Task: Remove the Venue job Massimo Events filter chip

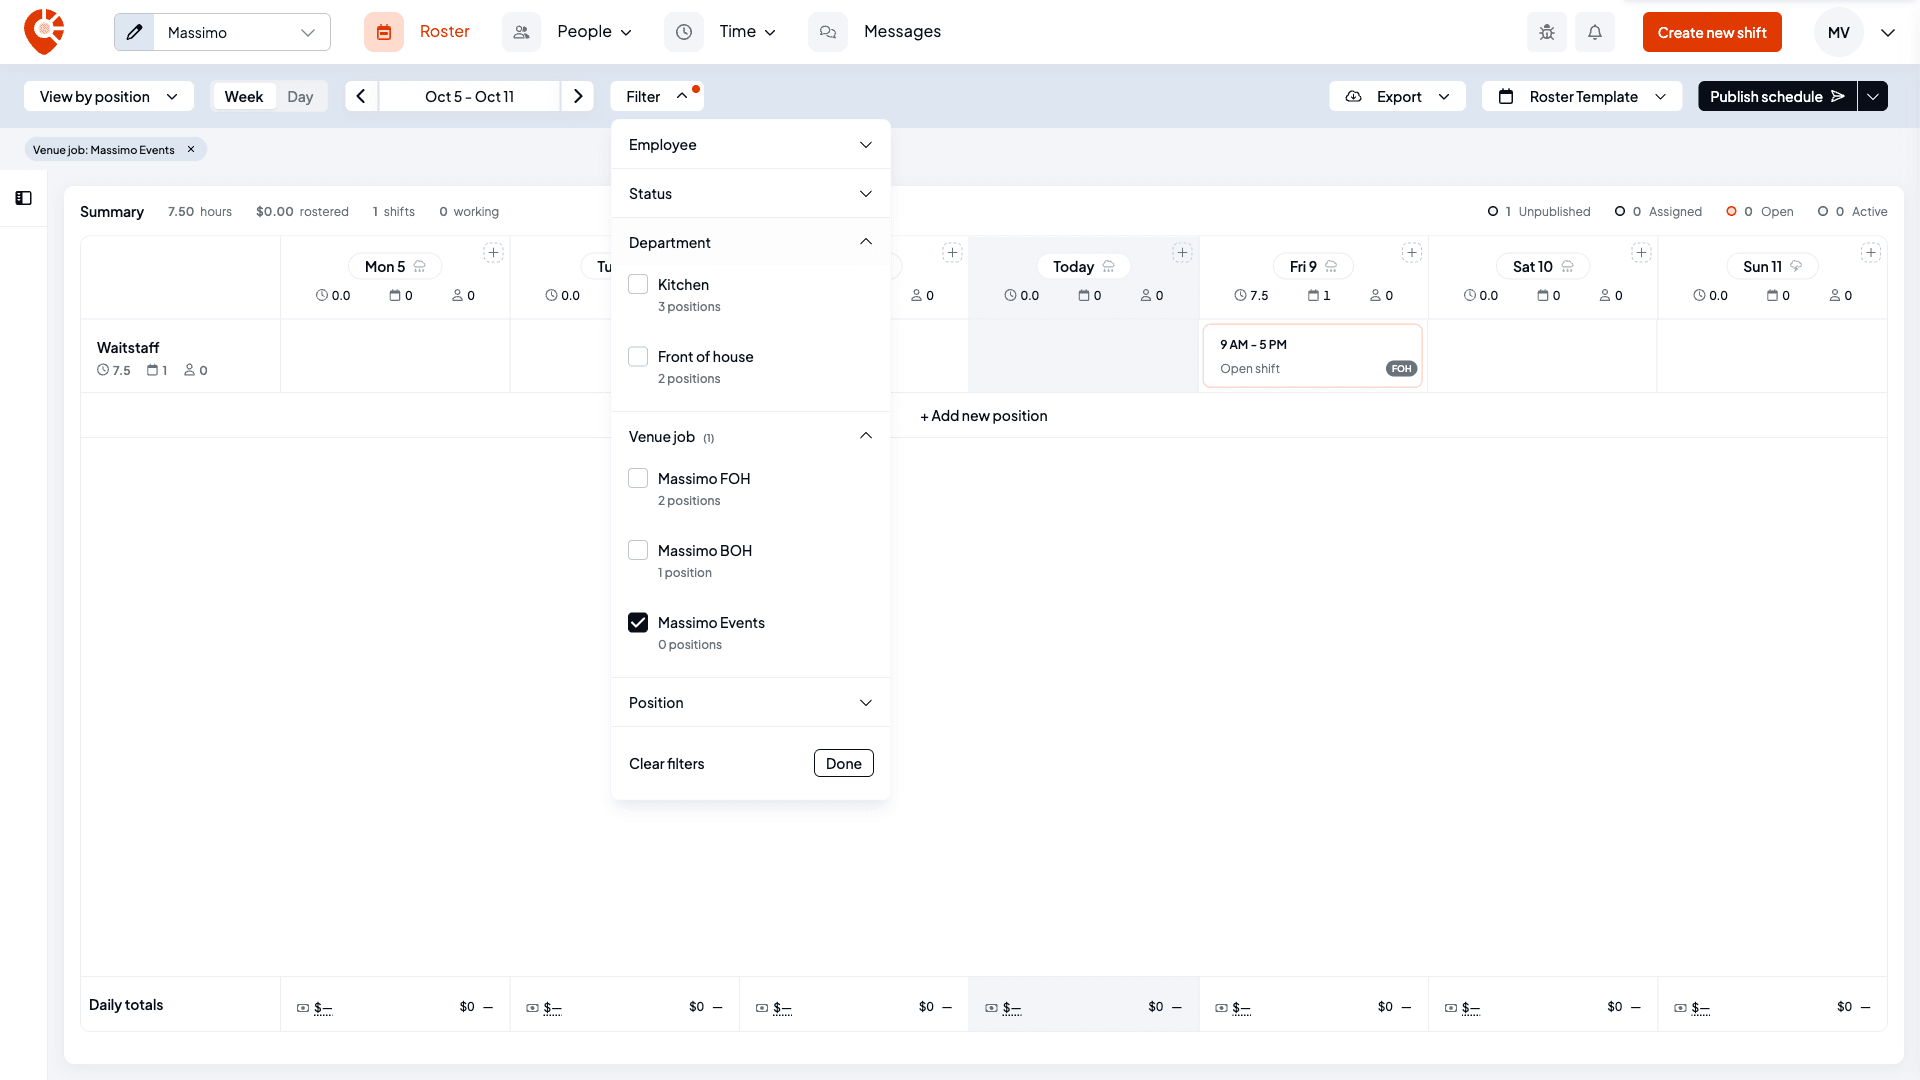Action: (191, 149)
